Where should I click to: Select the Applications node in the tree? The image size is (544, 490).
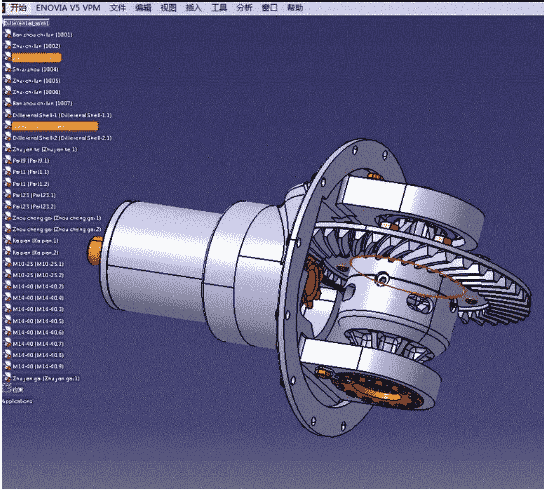coord(17,401)
